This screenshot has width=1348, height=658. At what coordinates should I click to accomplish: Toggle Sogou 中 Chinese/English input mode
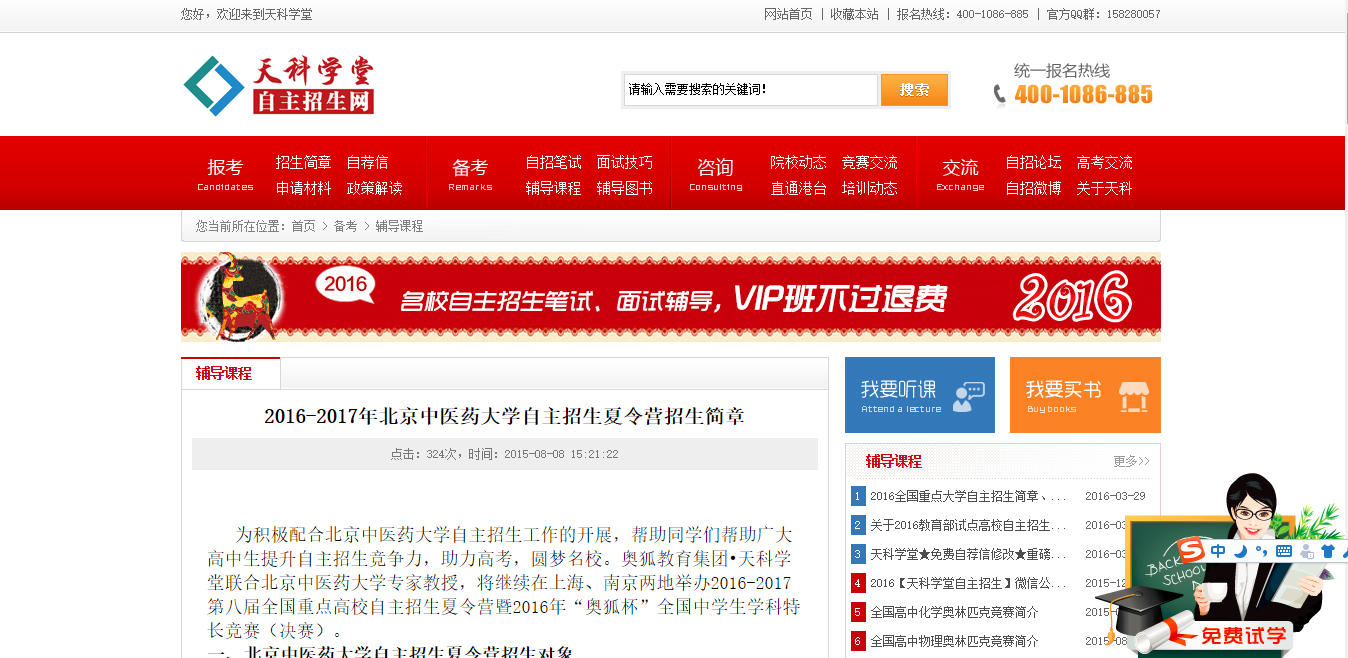click(1218, 551)
